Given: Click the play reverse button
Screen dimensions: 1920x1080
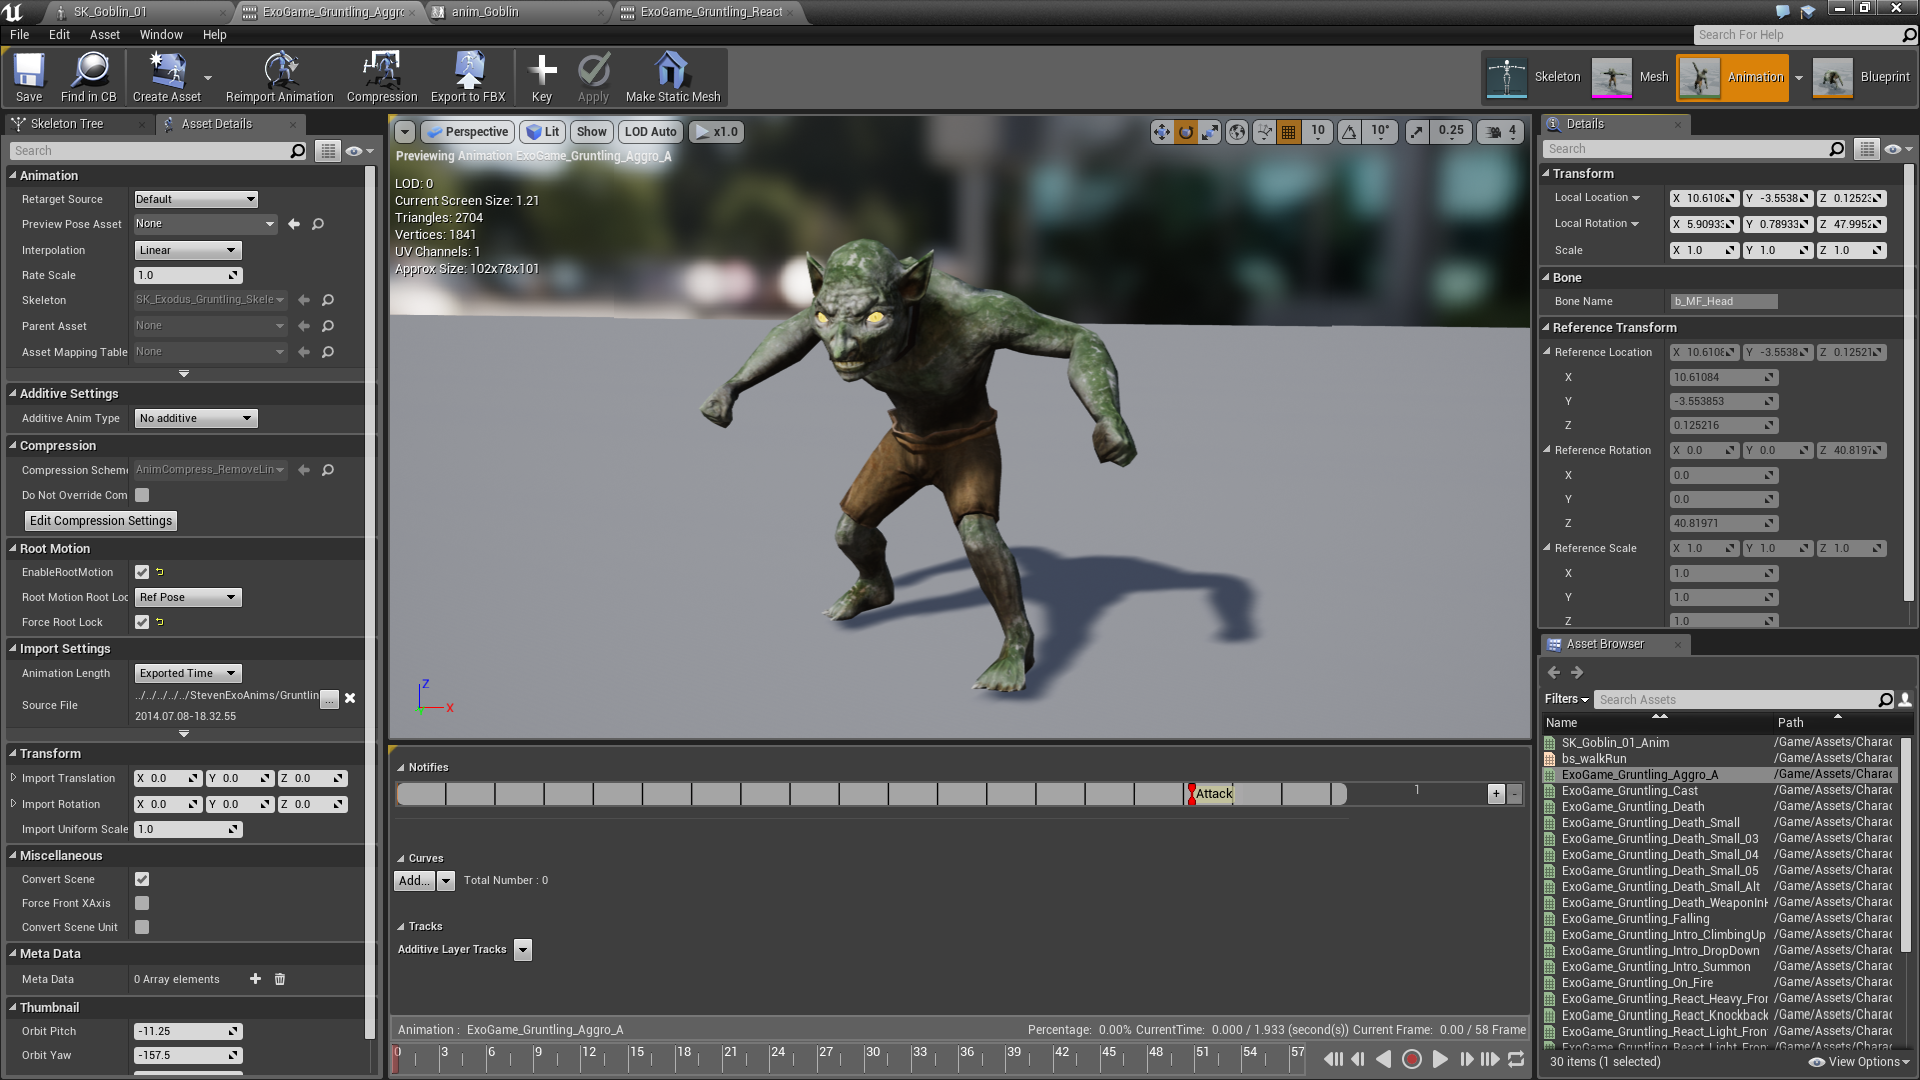Looking at the screenshot, I should click(1384, 1059).
